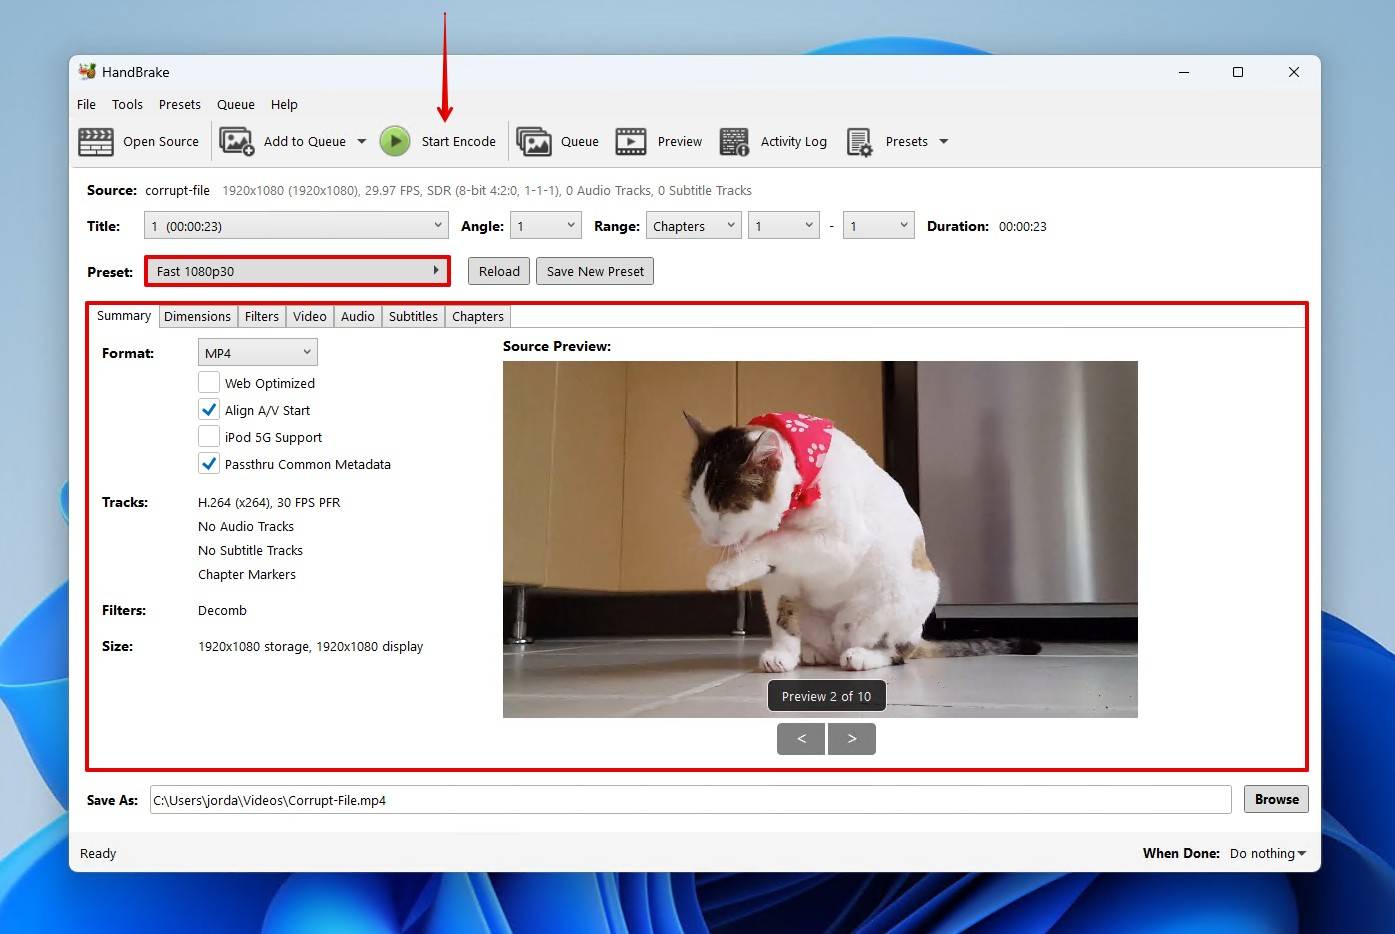Open the Queue menu in menu bar
Viewport: 1395px width, 934px height.
click(x=236, y=104)
